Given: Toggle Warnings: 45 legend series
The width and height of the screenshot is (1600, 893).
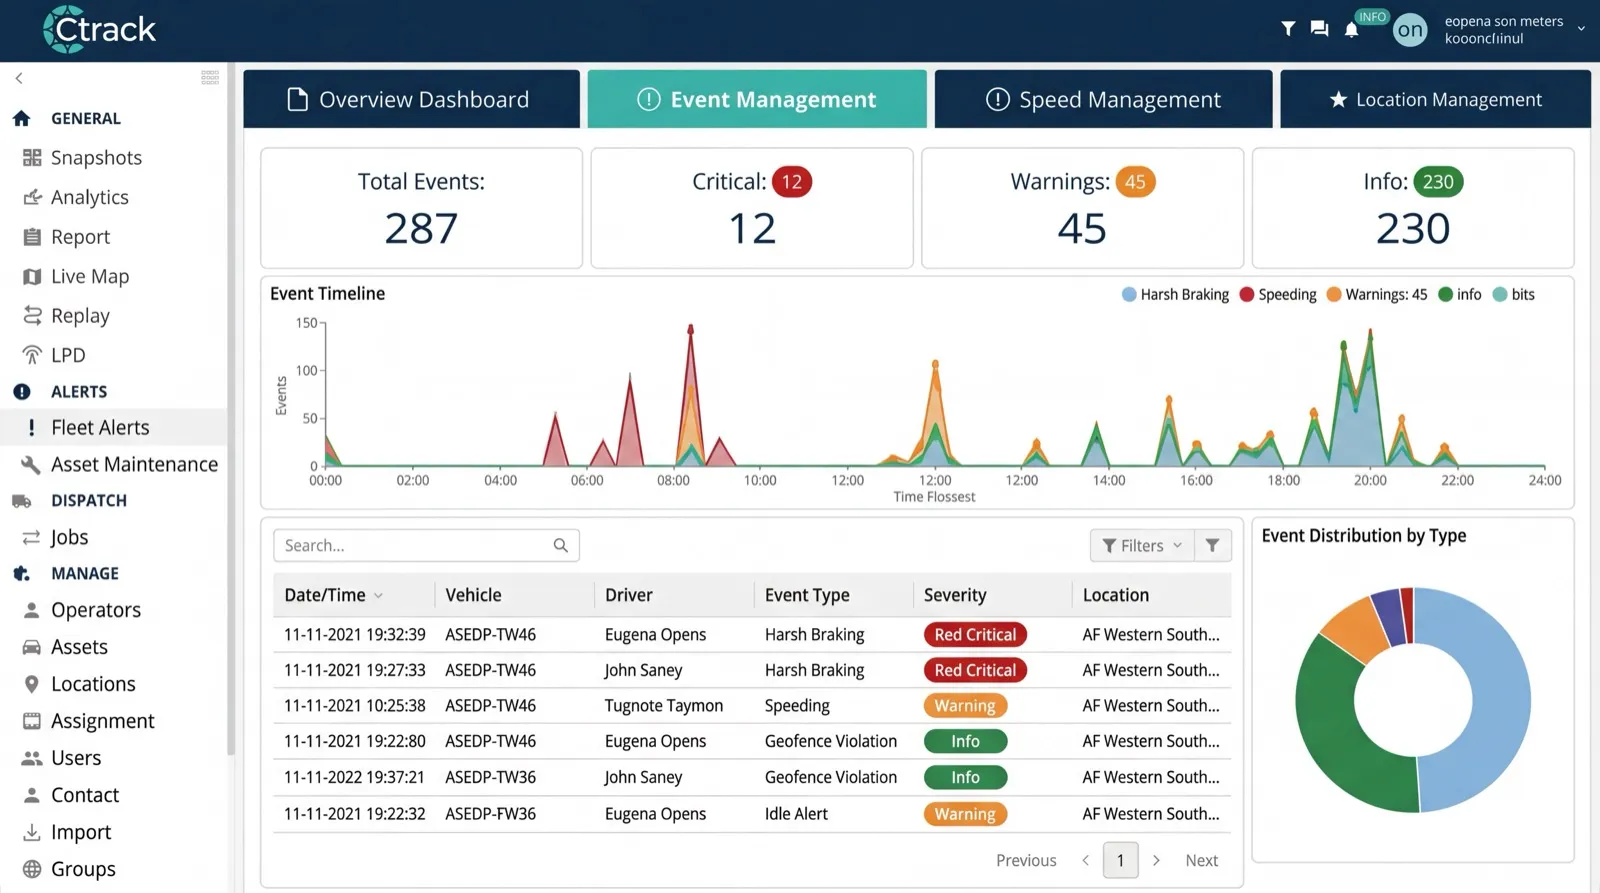Looking at the screenshot, I should point(1377,294).
